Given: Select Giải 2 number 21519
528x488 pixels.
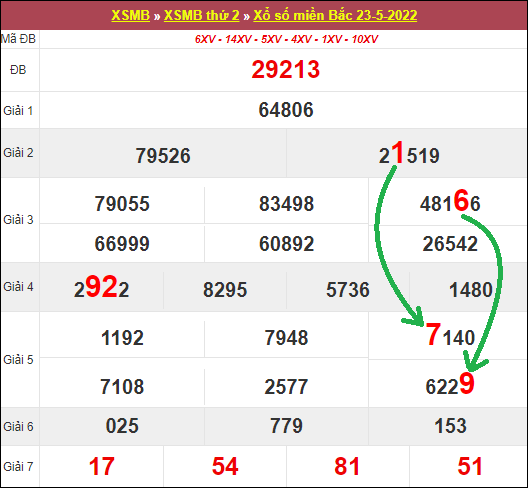Looking at the screenshot, I should tap(409, 153).
